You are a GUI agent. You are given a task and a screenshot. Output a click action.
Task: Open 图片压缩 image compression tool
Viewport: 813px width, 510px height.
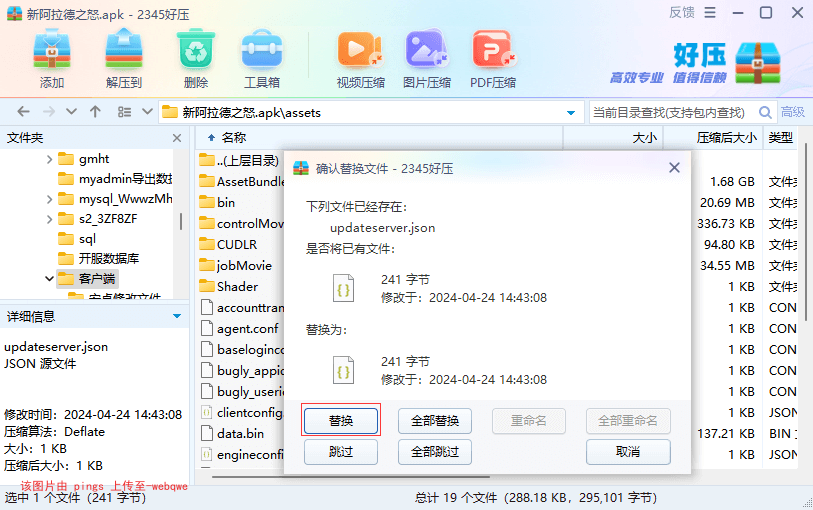click(427, 59)
